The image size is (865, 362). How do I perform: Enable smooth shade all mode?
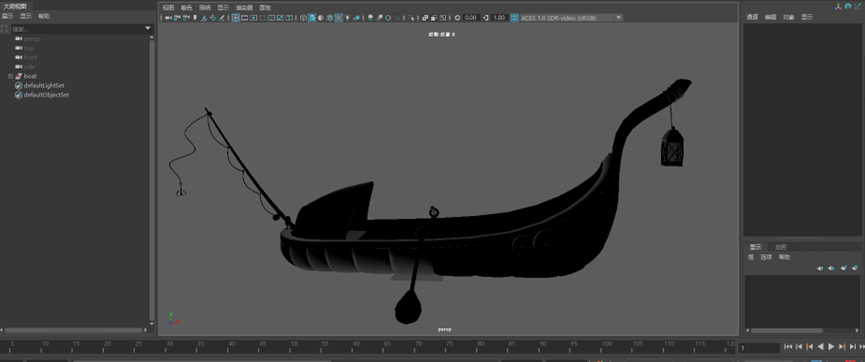(312, 18)
